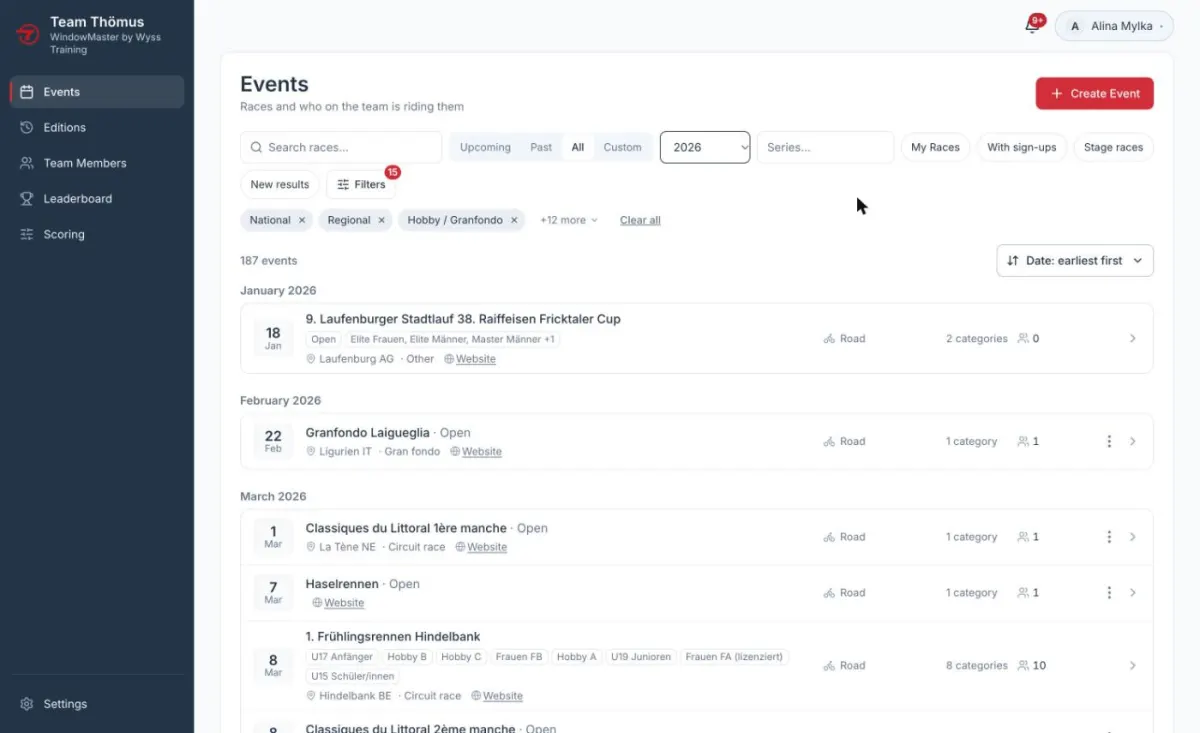Viewport: 1200px width, 733px height.
Task: Toggle the With sign-ups filter
Action: pos(1022,147)
